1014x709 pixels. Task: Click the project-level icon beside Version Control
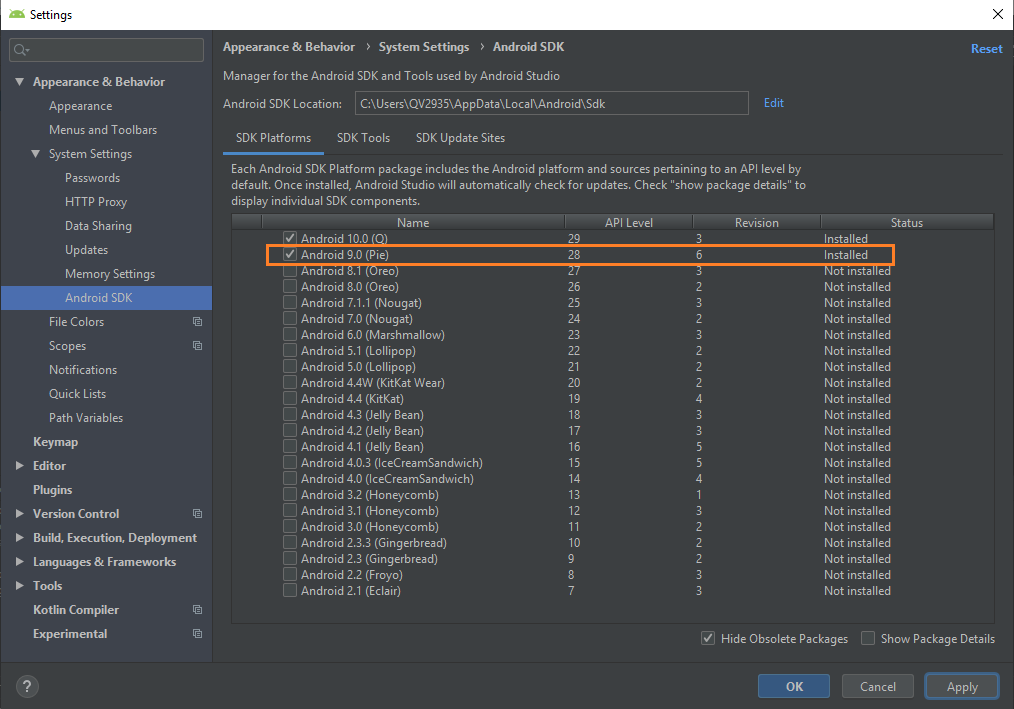pyautogui.click(x=197, y=514)
